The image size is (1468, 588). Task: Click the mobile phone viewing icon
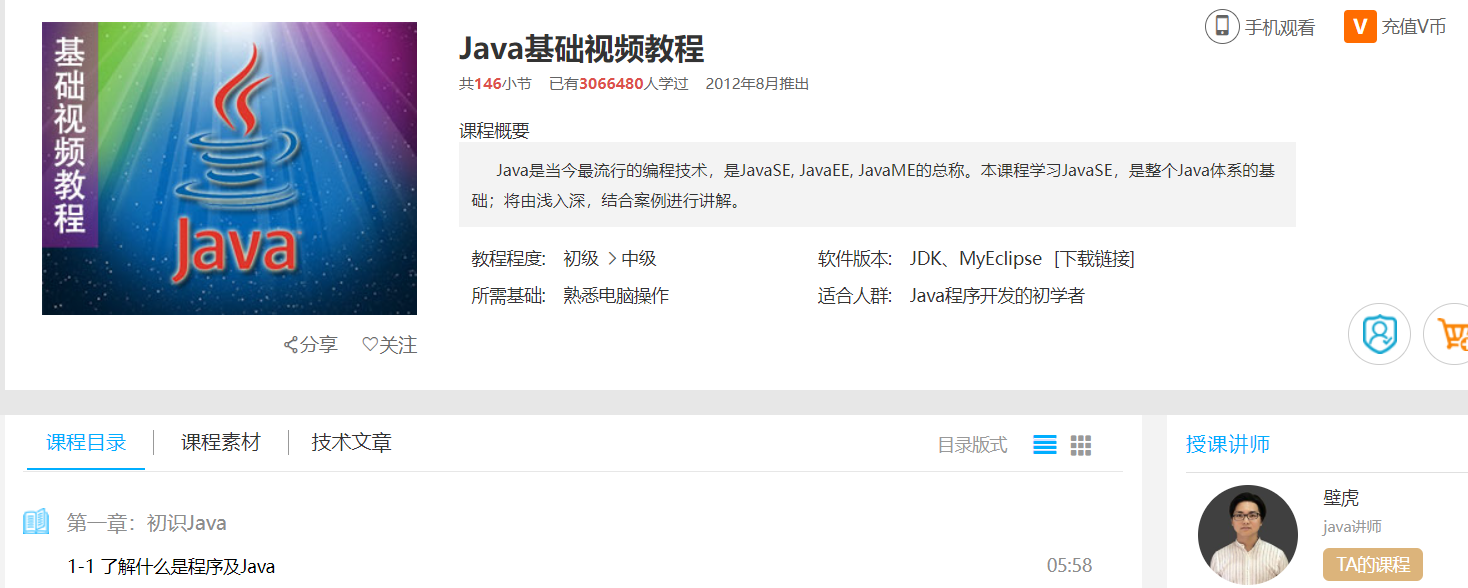(x=1222, y=26)
